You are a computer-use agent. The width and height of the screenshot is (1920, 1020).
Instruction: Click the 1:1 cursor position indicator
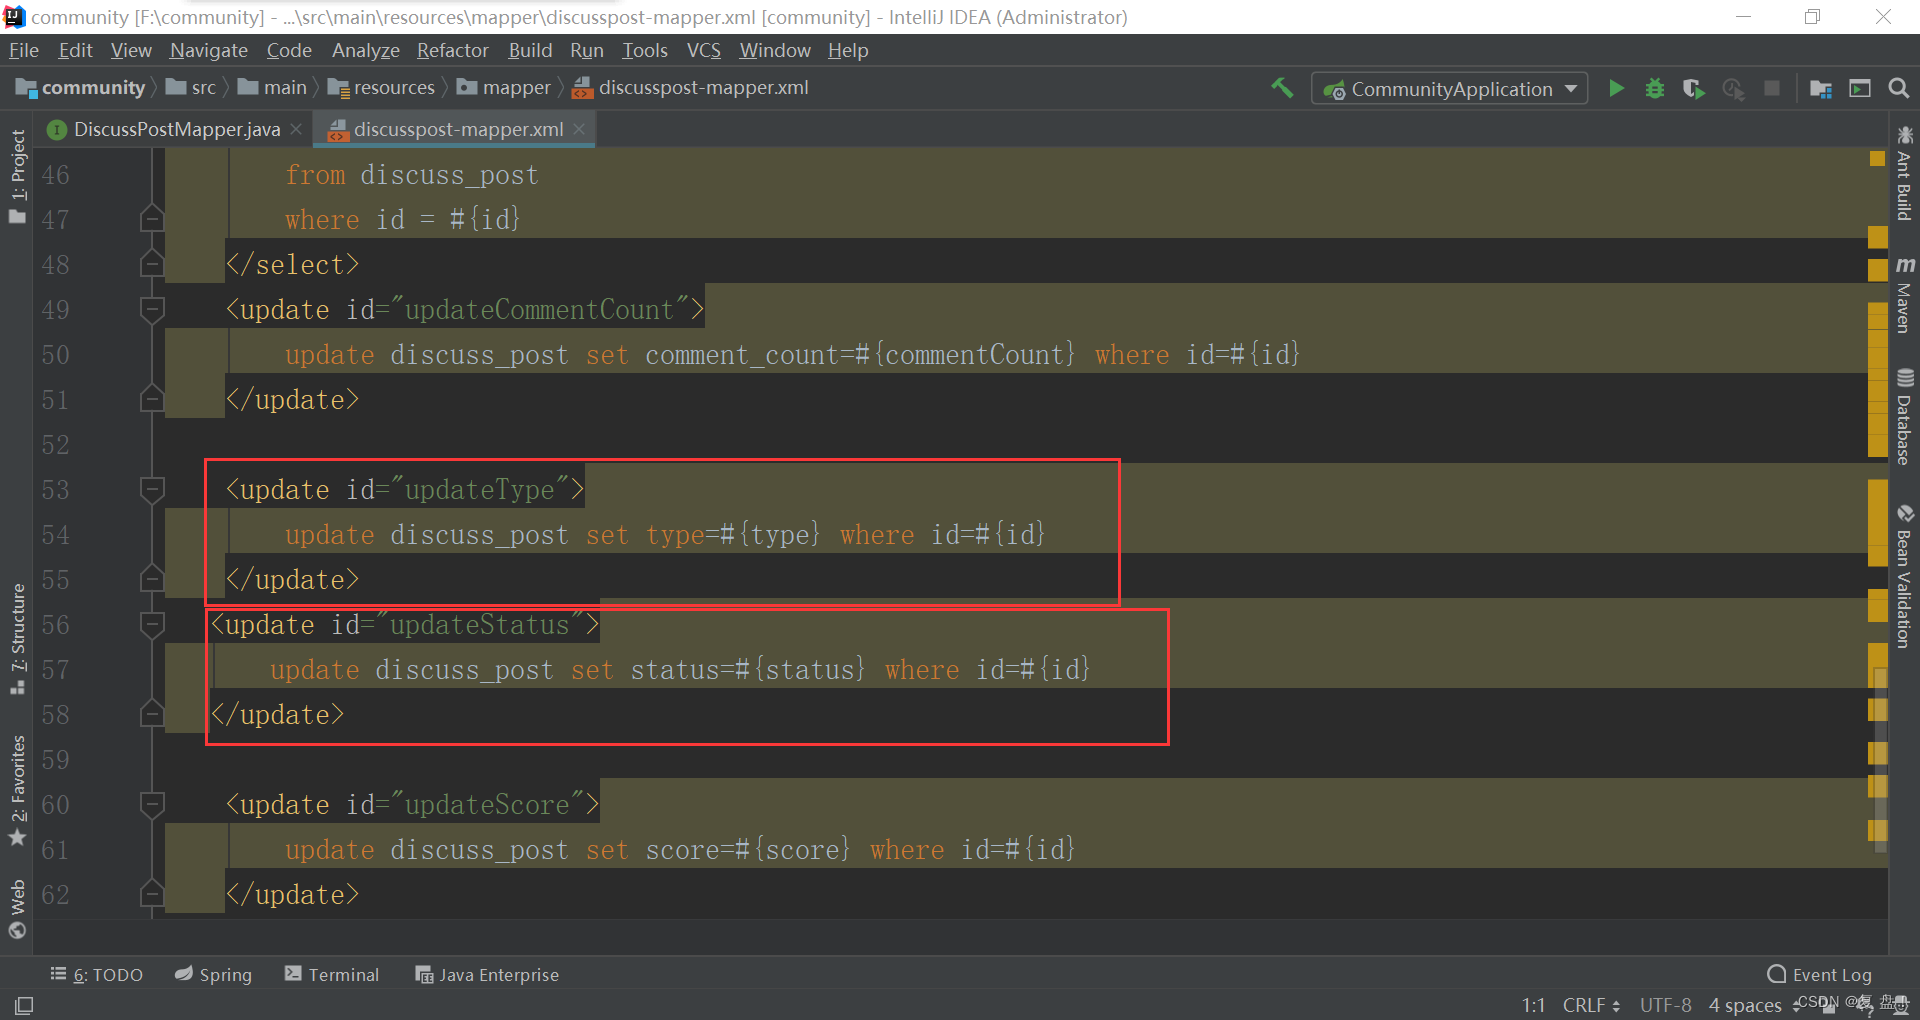(x=1534, y=1005)
